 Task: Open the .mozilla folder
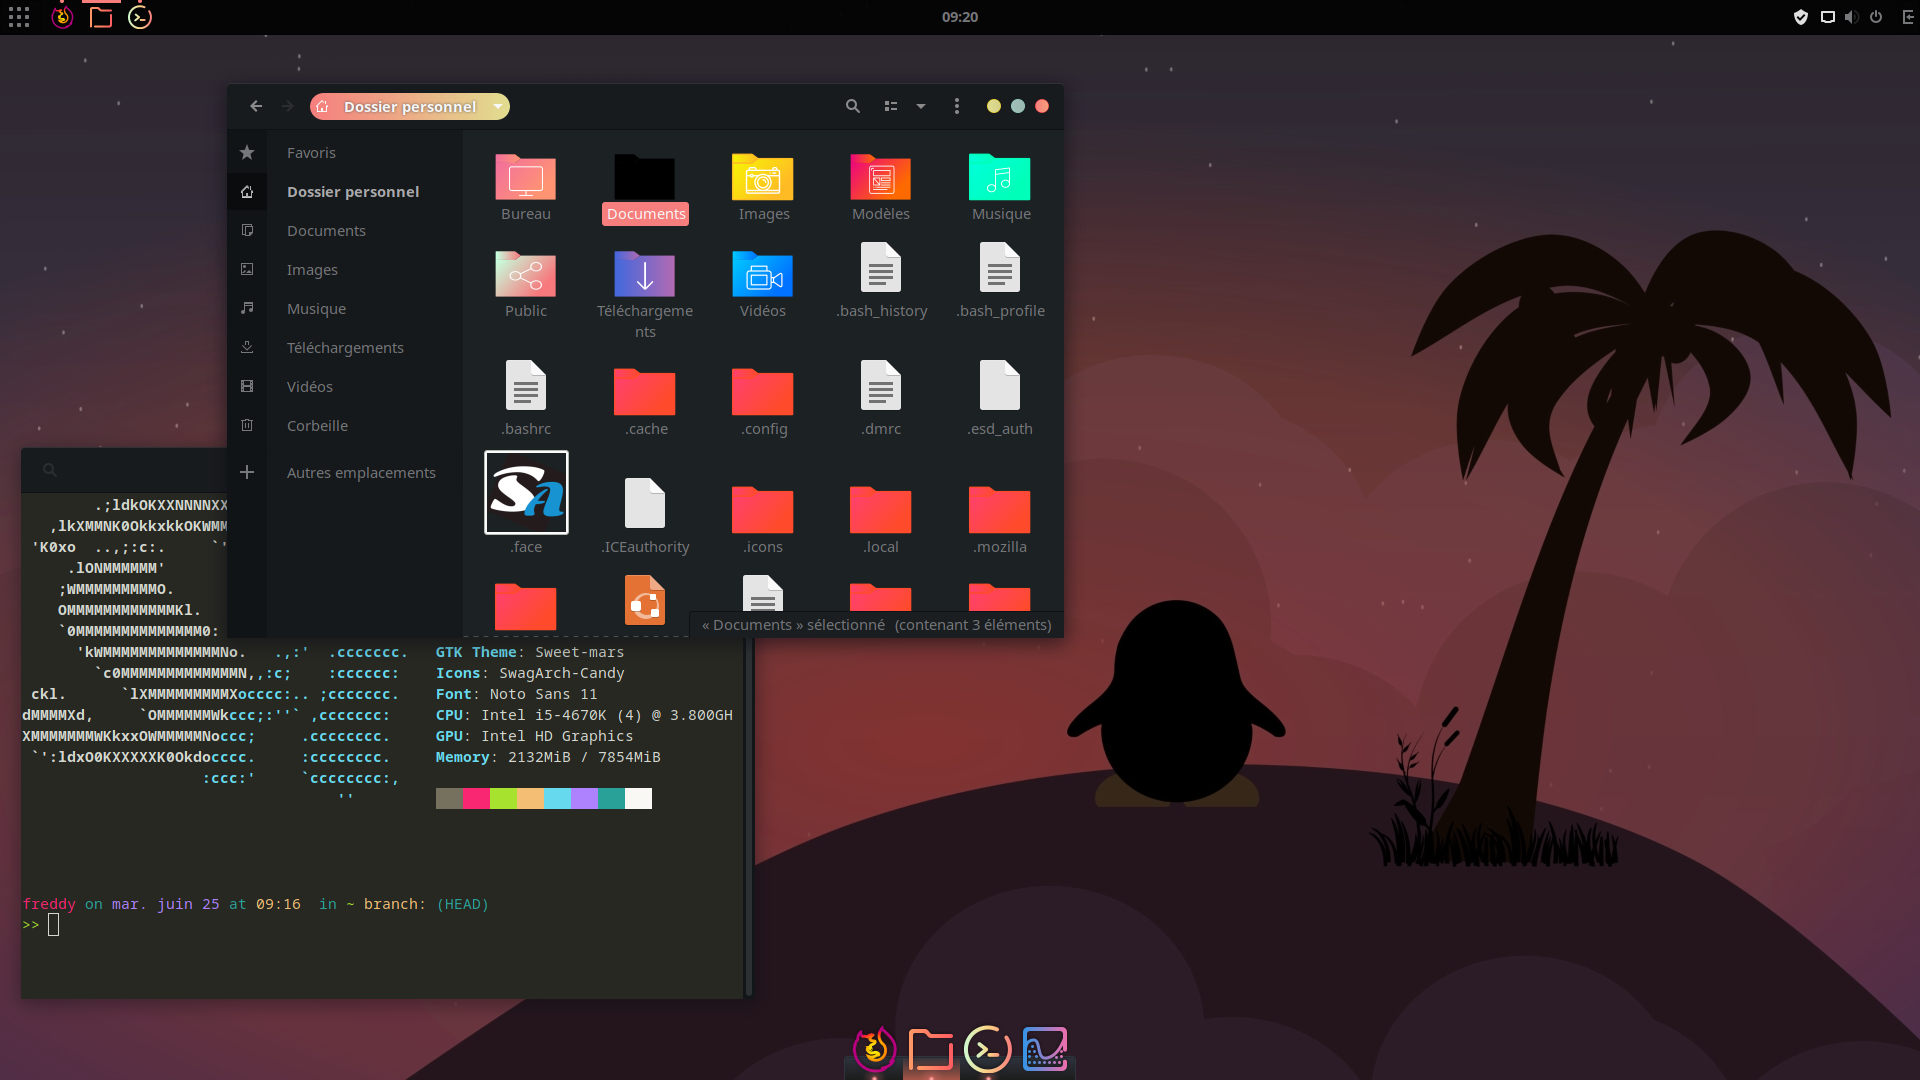pyautogui.click(x=1000, y=510)
